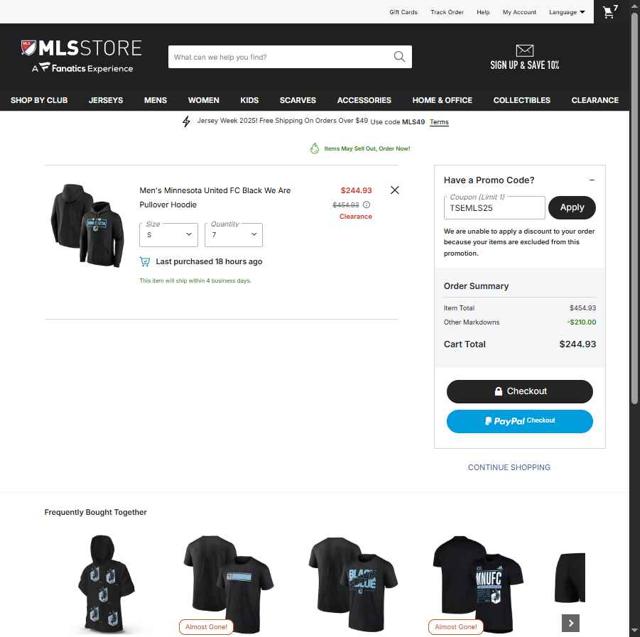Click the Sign Up & Save 10% envelope icon
640x637 pixels.
(x=524, y=51)
